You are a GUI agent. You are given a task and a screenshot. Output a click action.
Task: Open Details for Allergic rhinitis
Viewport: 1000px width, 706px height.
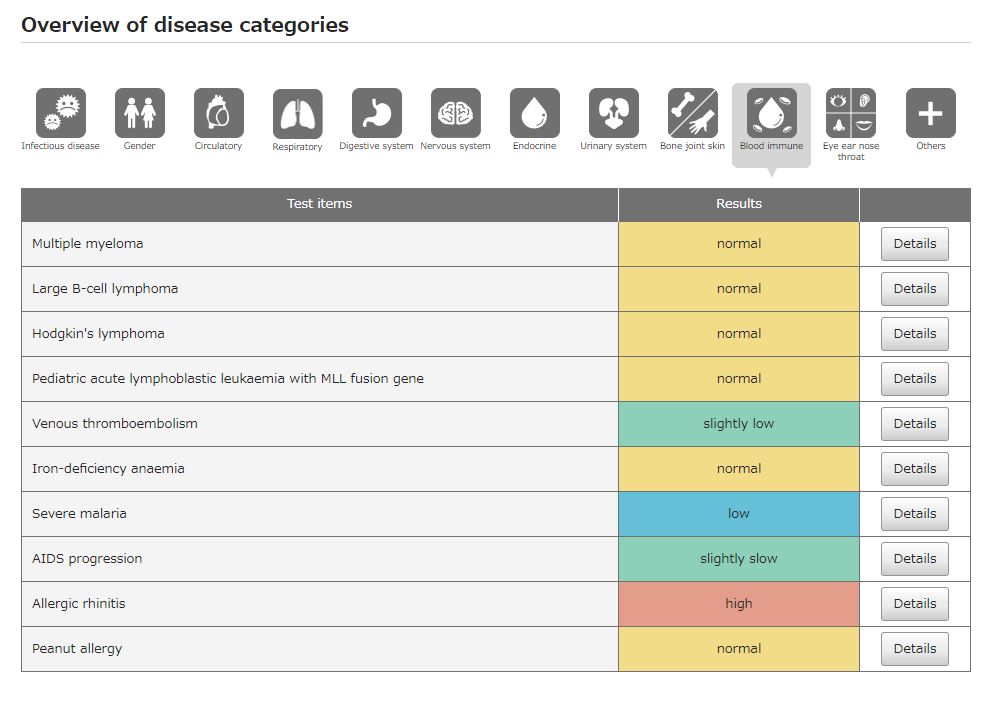pos(914,603)
